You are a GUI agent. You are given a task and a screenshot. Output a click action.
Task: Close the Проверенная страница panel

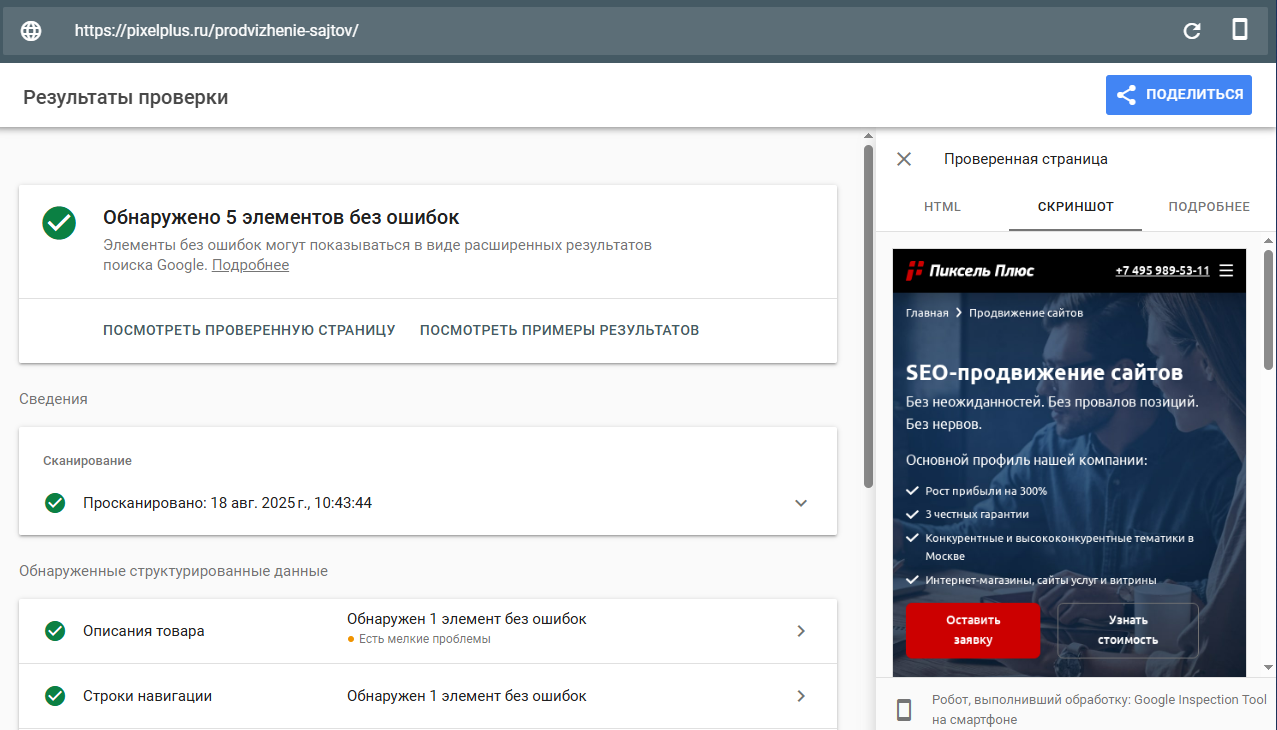point(904,159)
